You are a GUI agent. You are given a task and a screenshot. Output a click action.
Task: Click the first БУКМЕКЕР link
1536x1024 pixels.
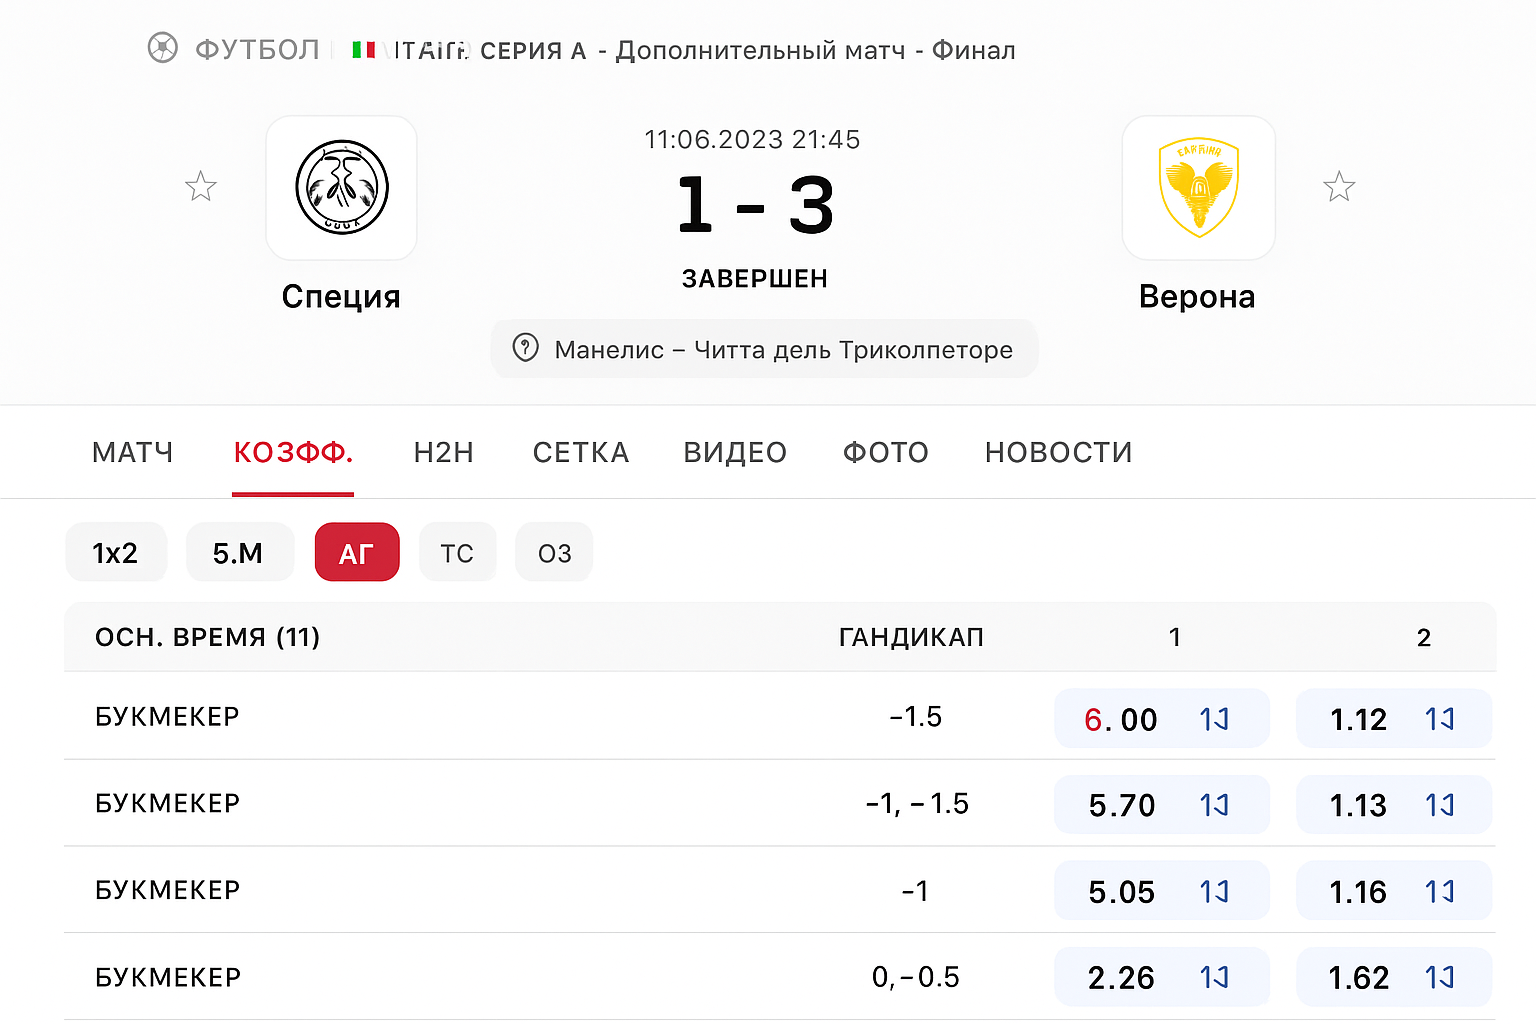(167, 717)
